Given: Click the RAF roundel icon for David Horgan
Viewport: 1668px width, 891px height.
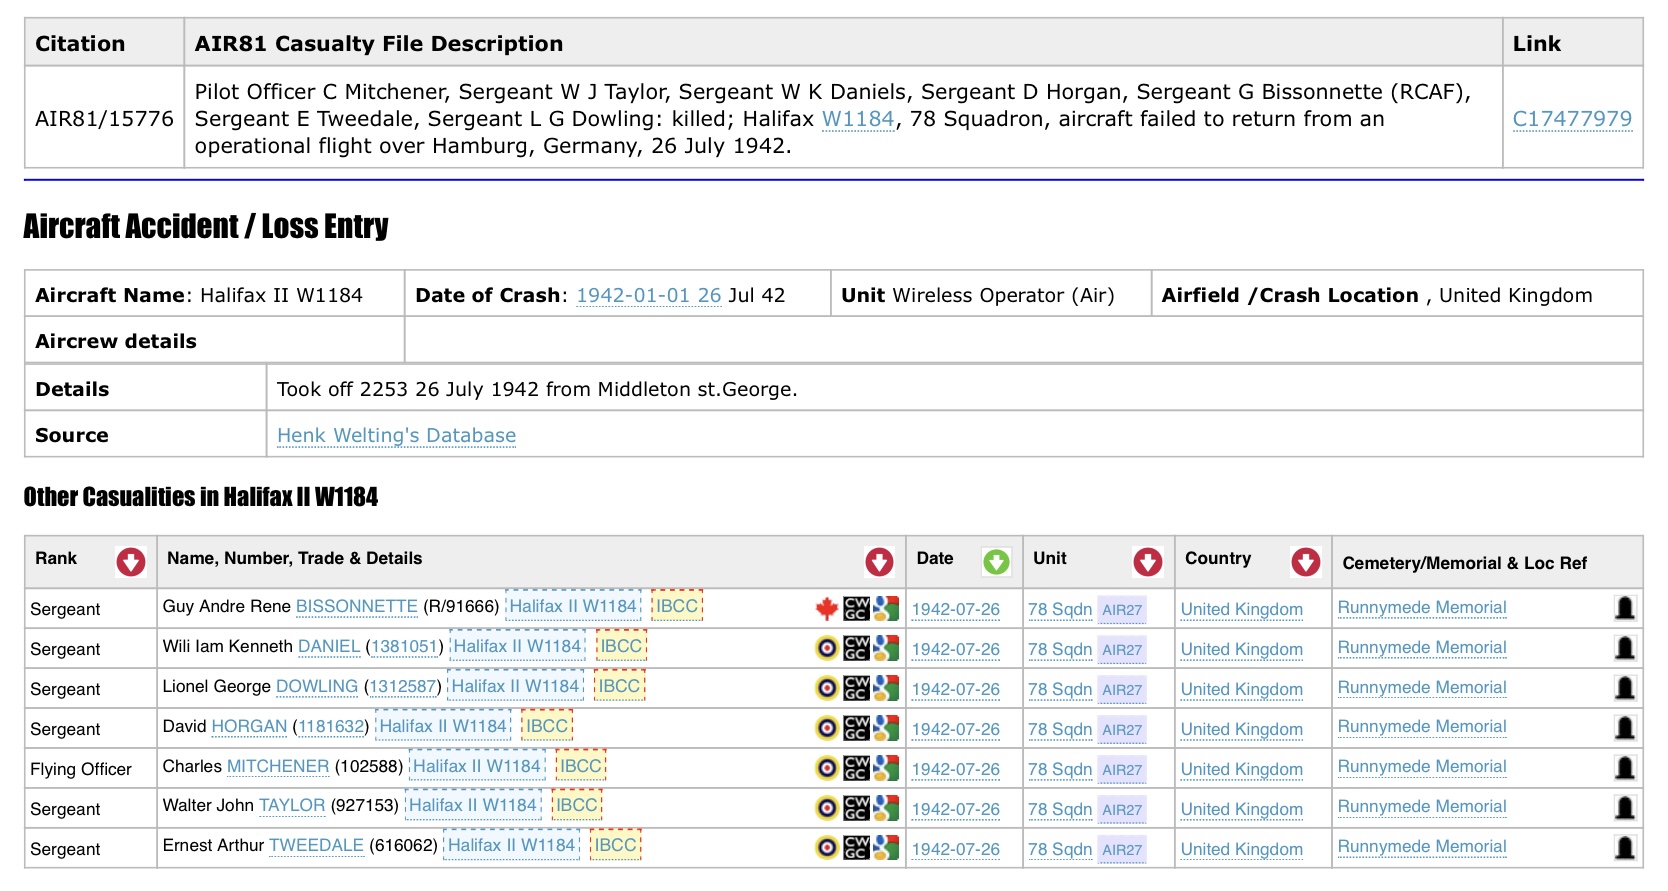Looking at the screenshot, I should 827,728.
